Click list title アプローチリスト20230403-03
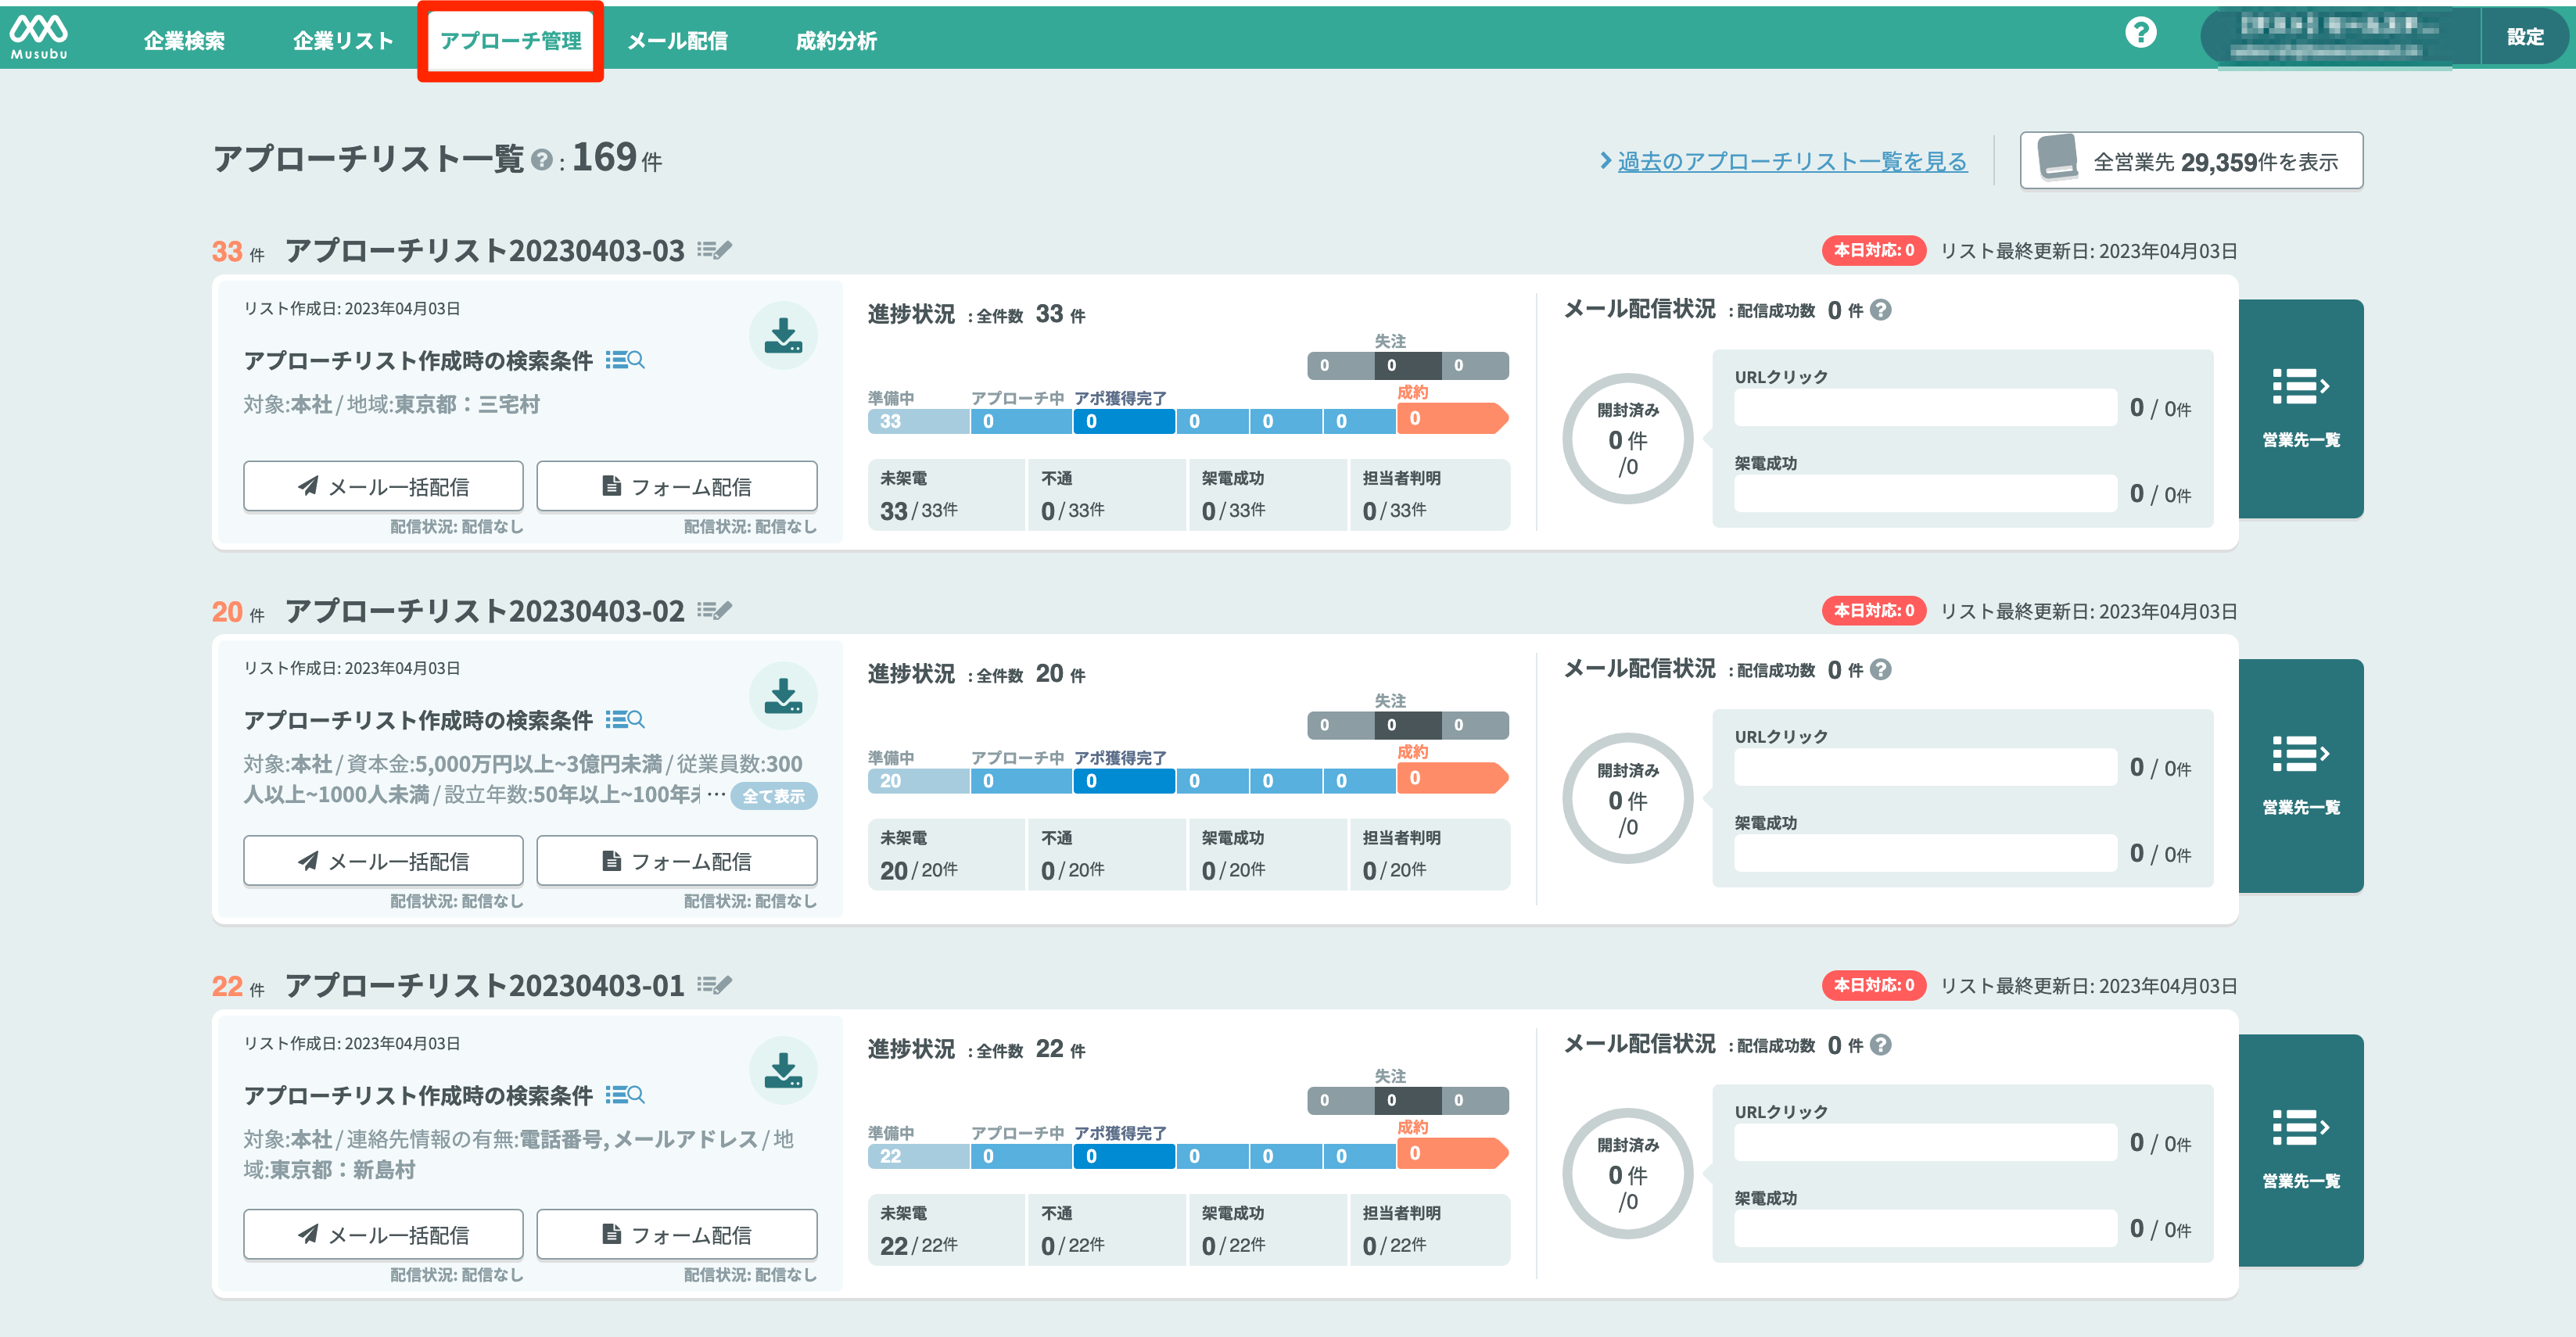 coord(485,250)
